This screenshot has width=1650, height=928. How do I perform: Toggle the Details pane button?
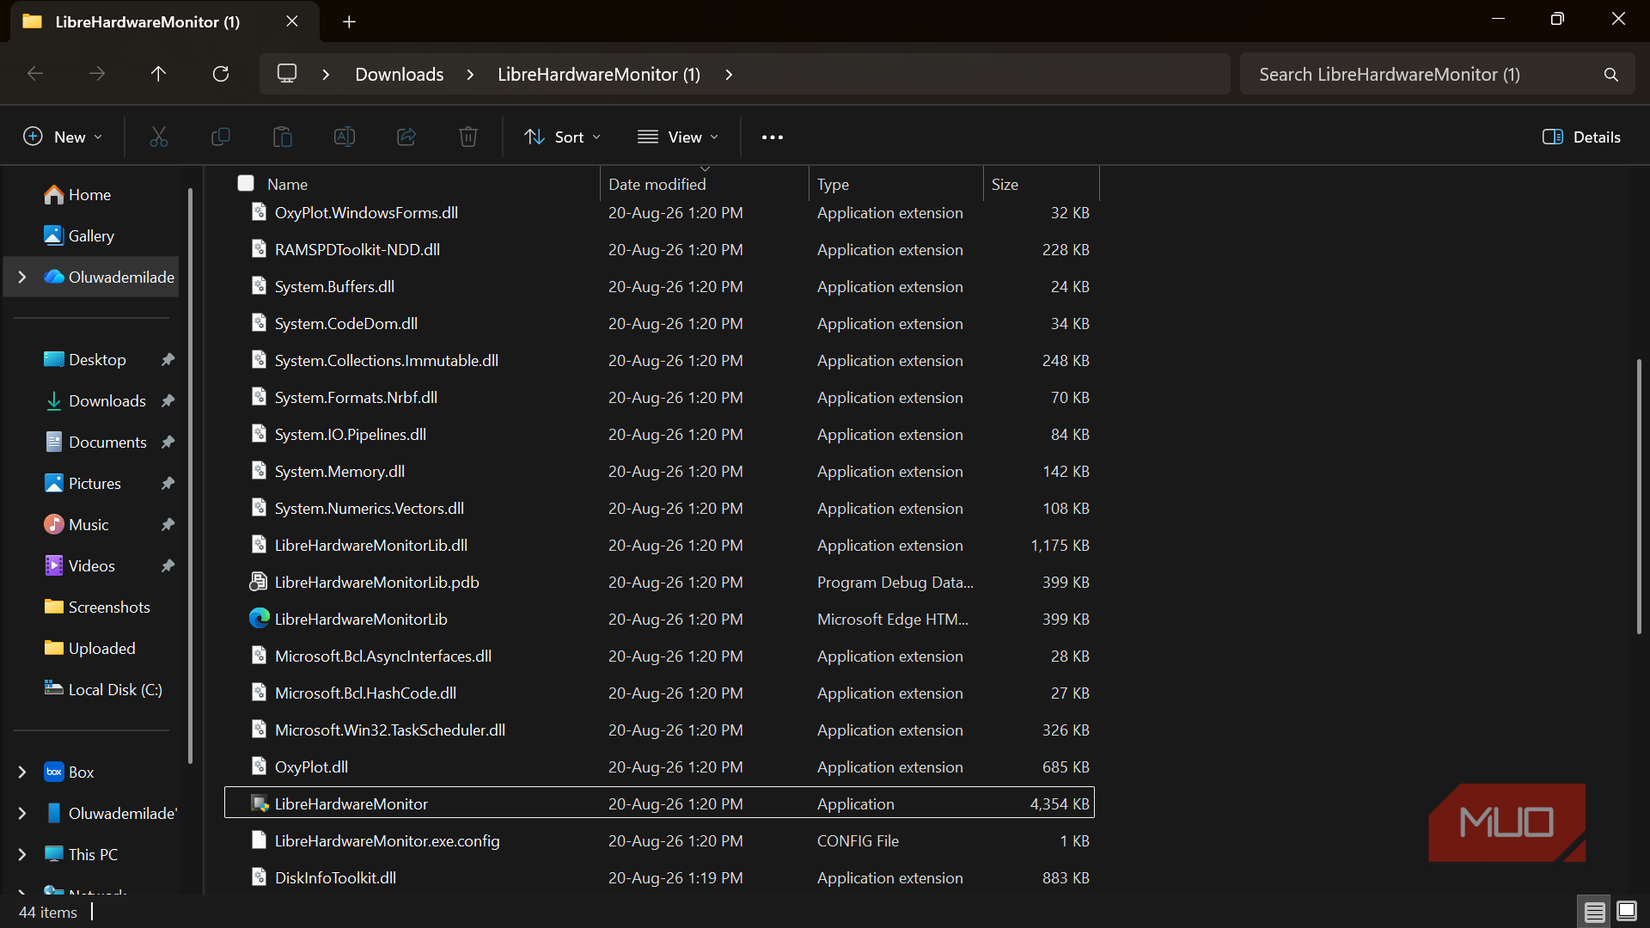click(x=1581, y=137)
